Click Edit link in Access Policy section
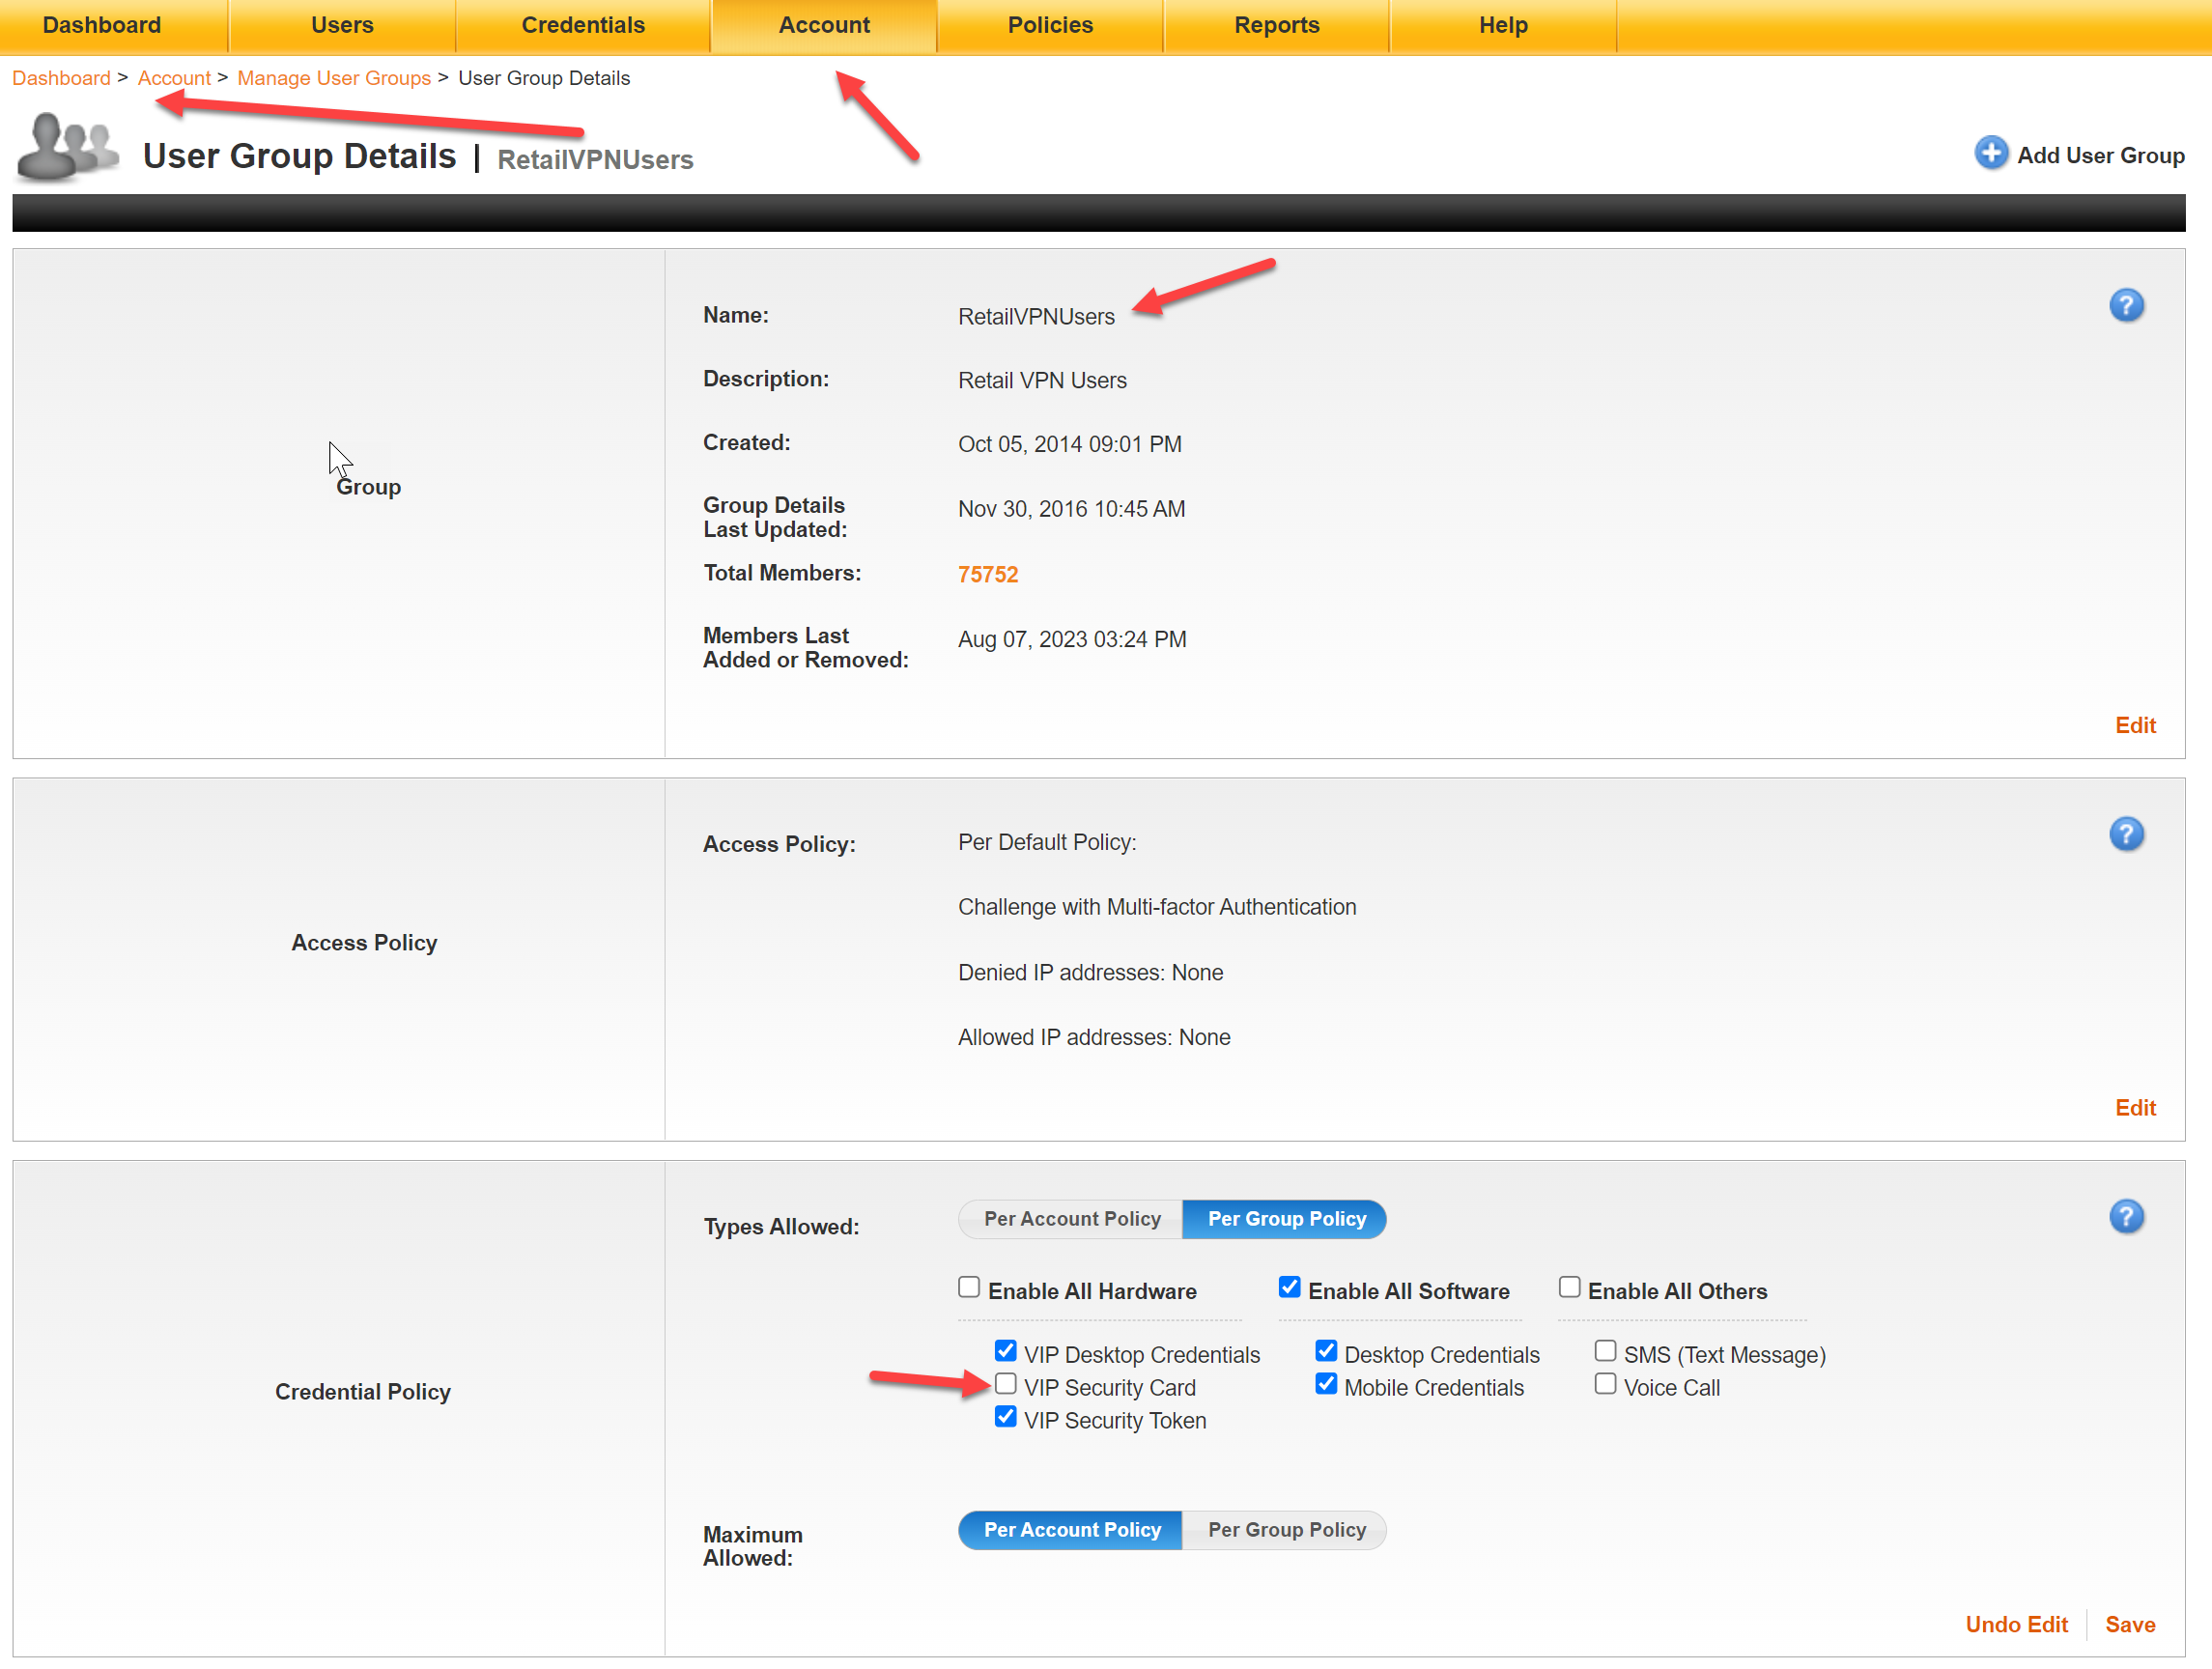 [2134, 1108]
